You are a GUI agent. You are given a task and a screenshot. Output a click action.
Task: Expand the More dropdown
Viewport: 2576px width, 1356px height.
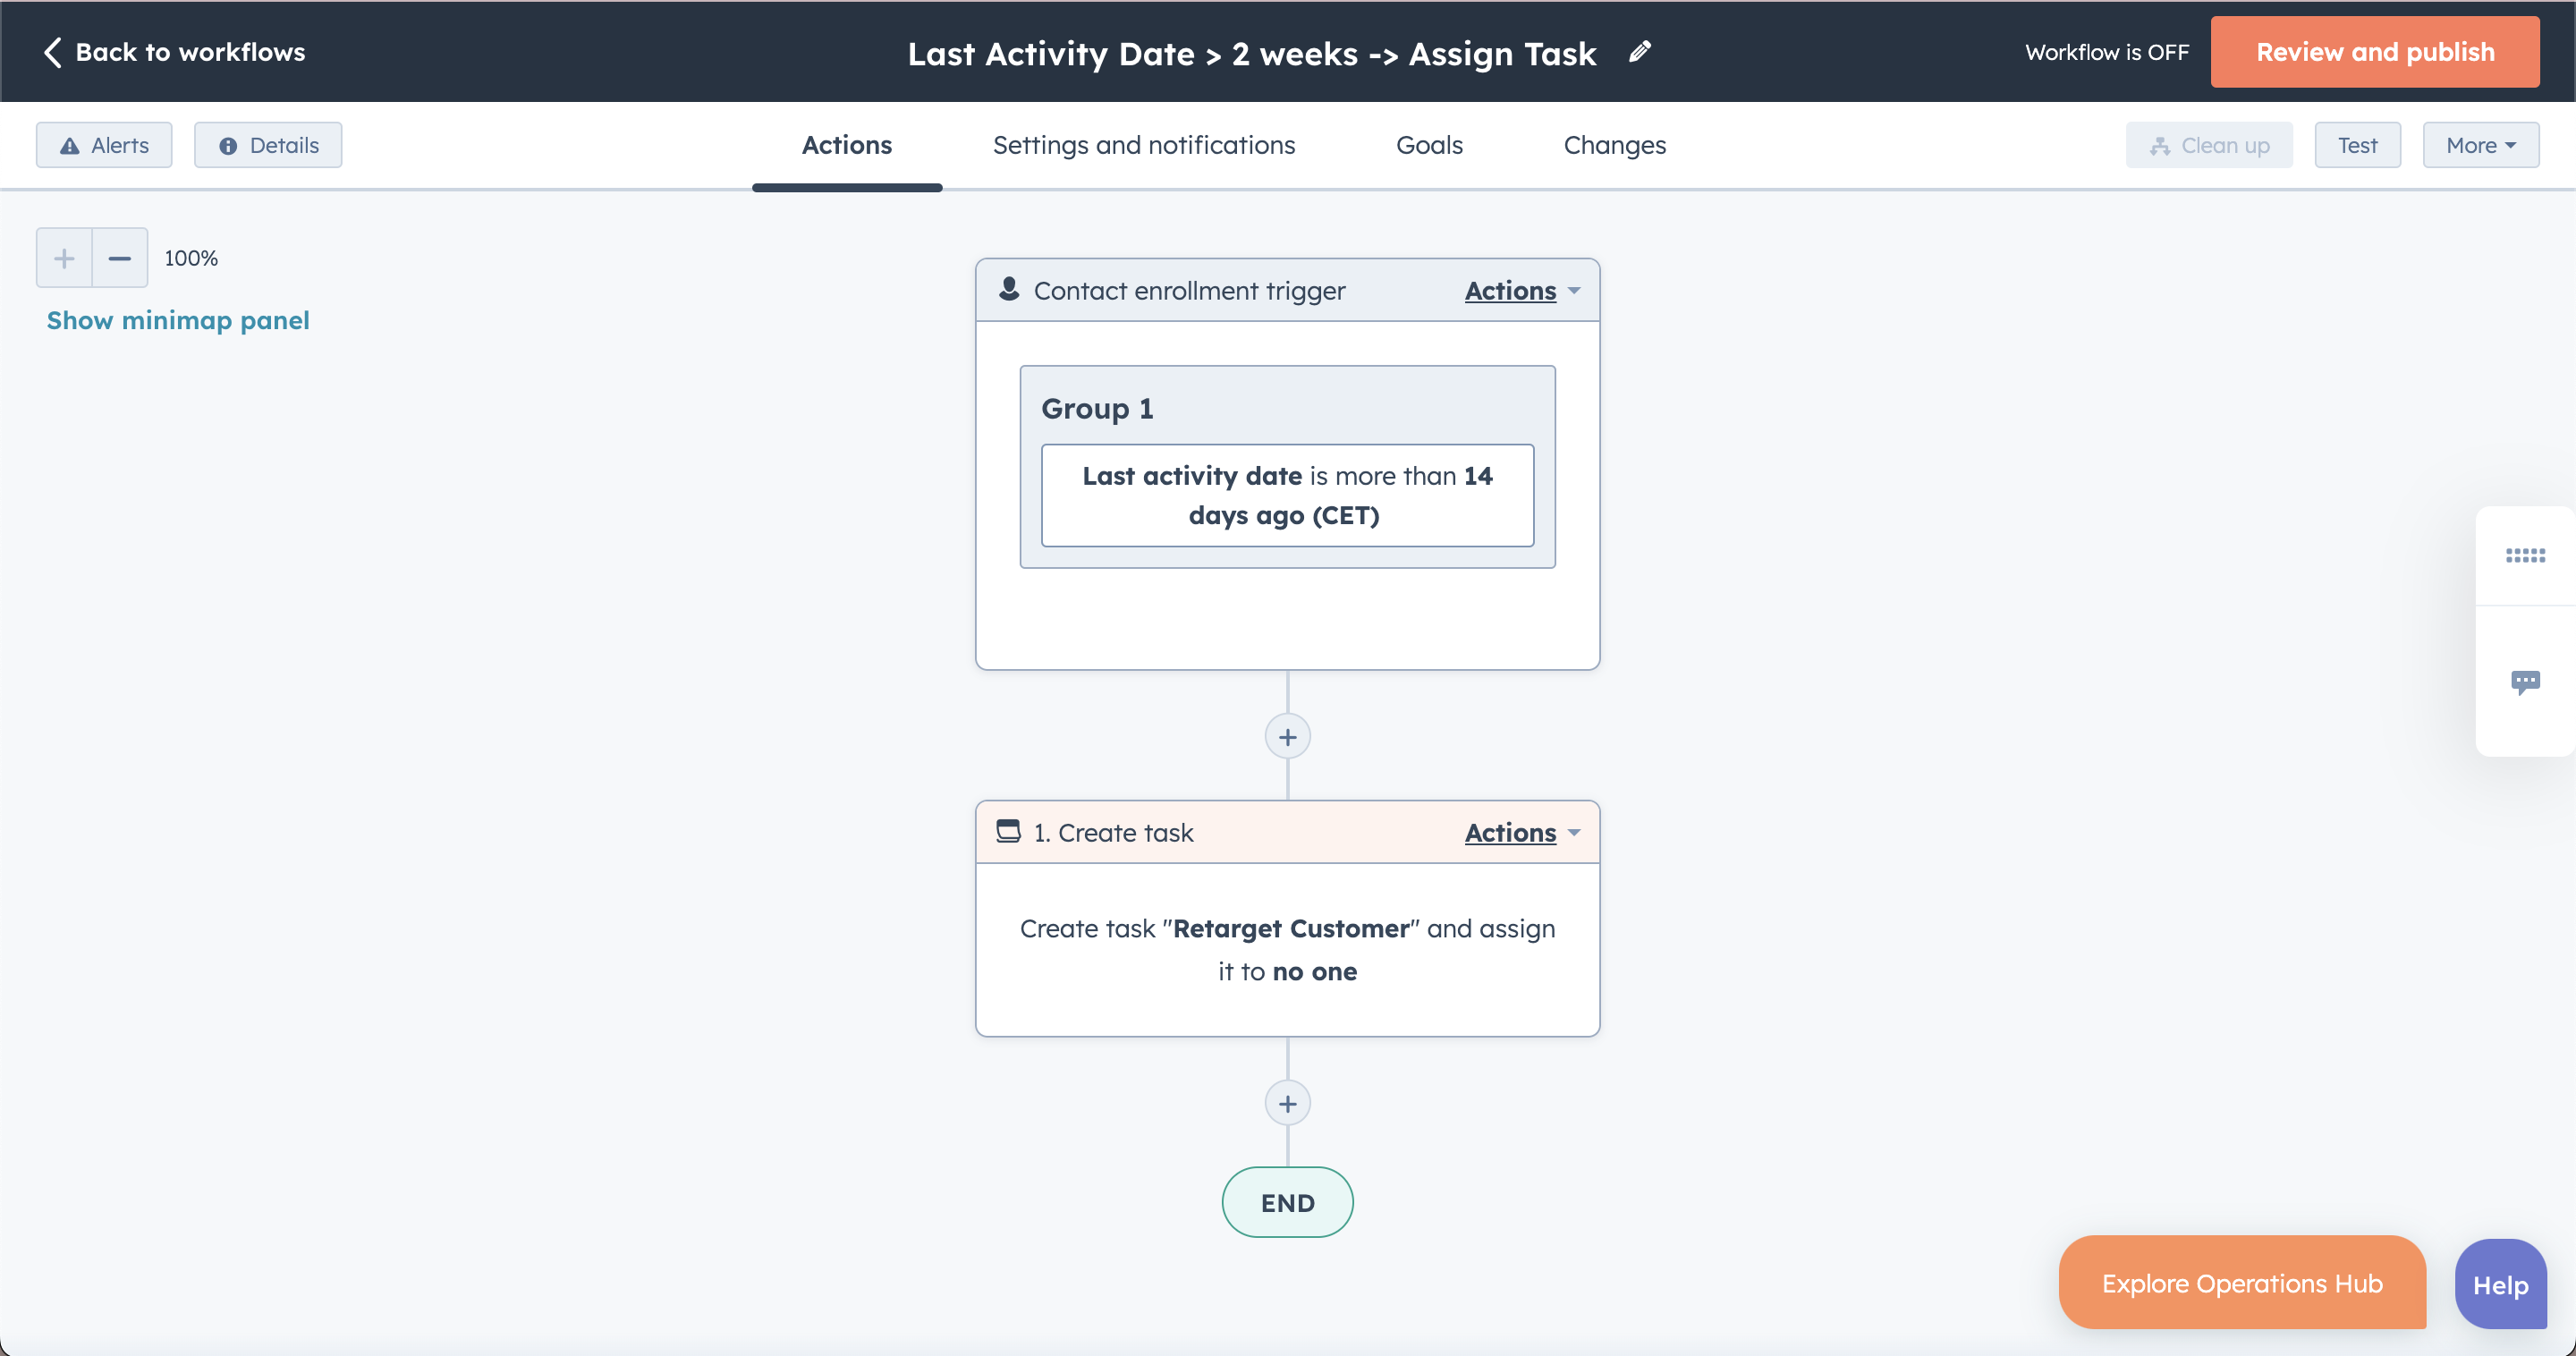(2481, 145)
